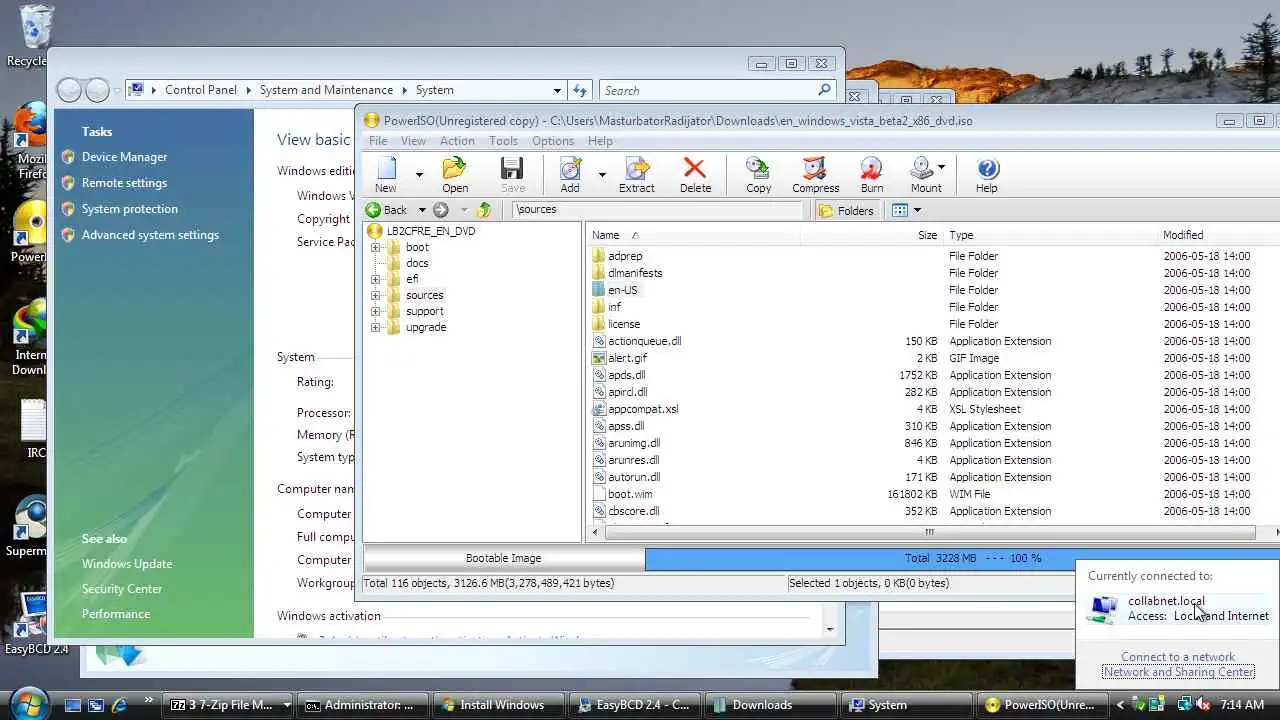Switch to Install Windows taskbar button
The width and height of the screenshot is (1280, 720).
click(500, 705)
